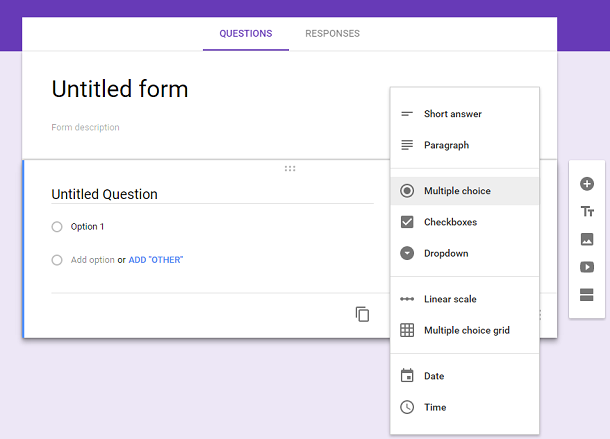Click the Add video icon
Viewport: 610px width, 439px height.
point(587,267)
